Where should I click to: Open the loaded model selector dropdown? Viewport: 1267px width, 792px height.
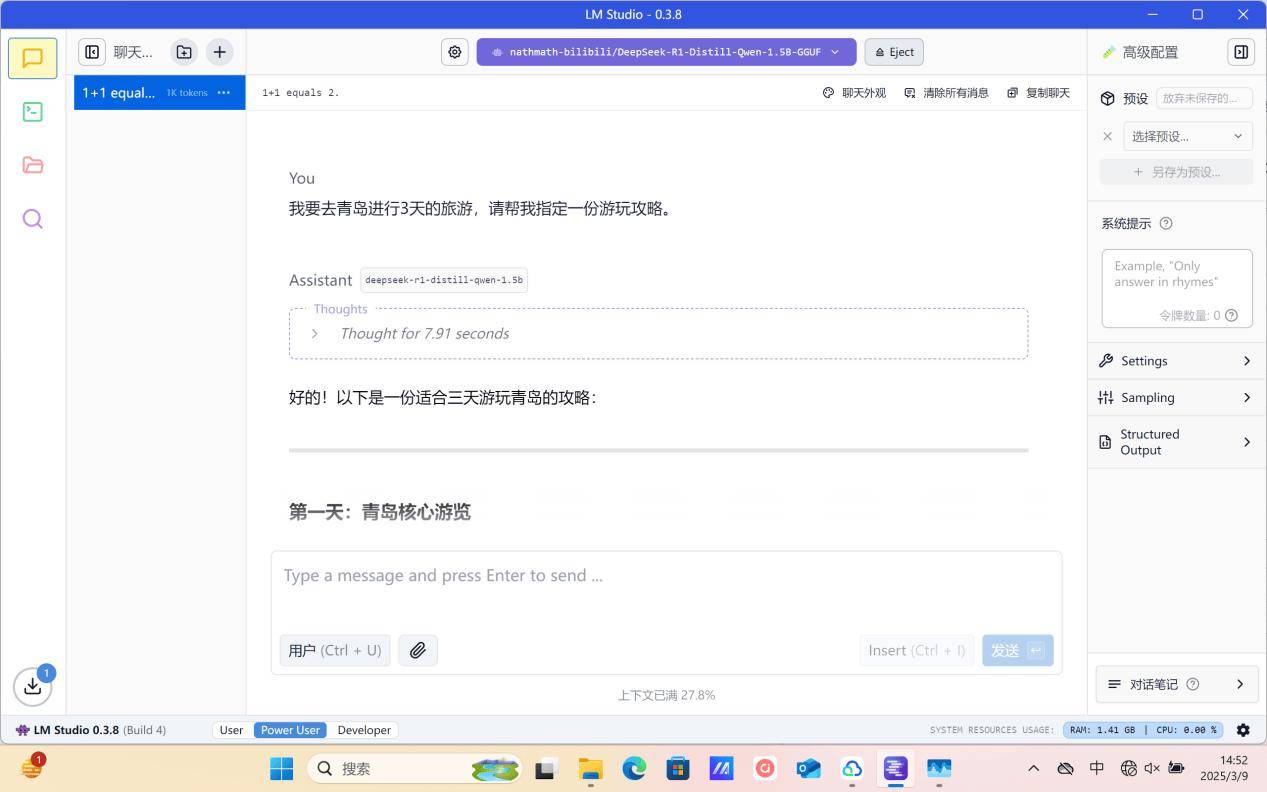click(x=666, y=52)
